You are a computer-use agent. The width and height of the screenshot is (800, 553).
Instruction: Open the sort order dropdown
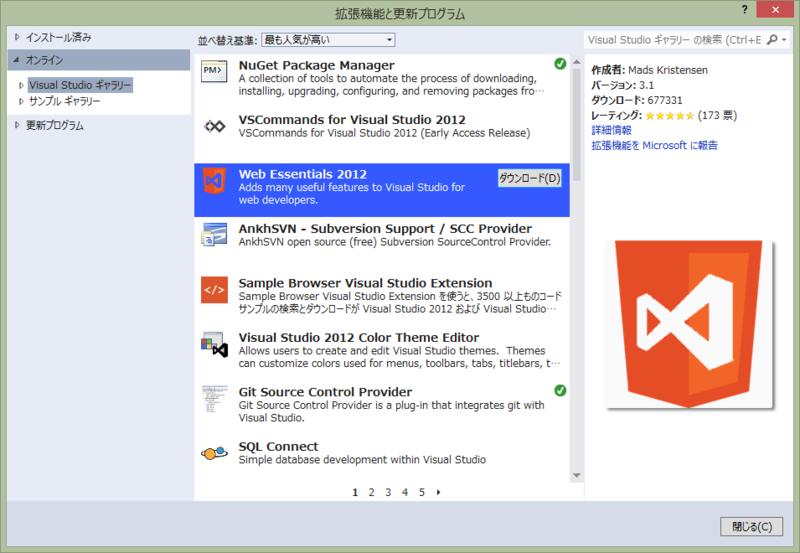pos(328,40)
